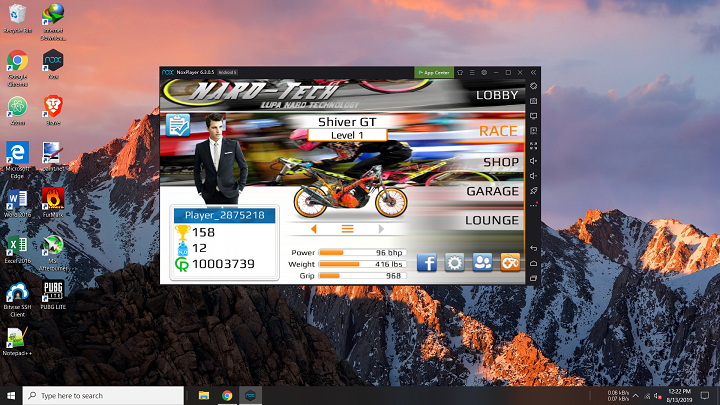720x405 pixels.
Task: Open the checklist tasks icon
Action: pyautogui.click(x=178, y=125)
